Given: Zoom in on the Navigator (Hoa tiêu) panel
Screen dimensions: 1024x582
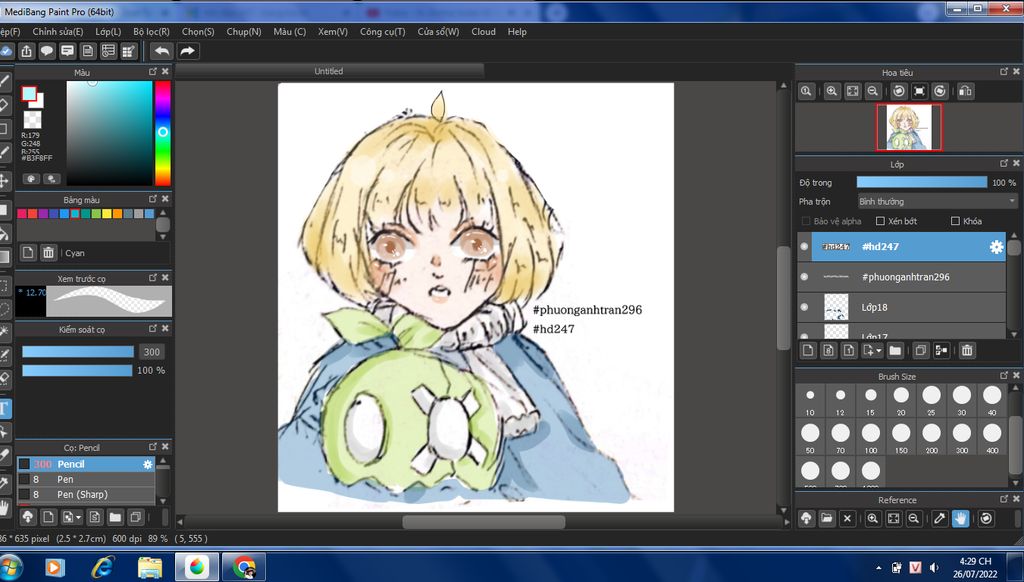Looking at the screenshot, I should (x=831, y=91).
